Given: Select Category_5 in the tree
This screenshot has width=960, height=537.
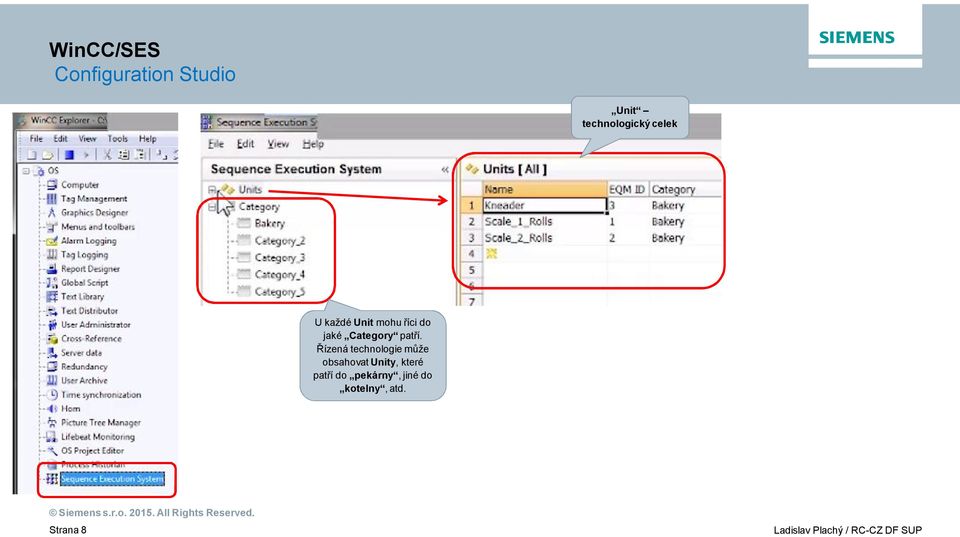Looking at the screenshot, I should click(280, 292).
